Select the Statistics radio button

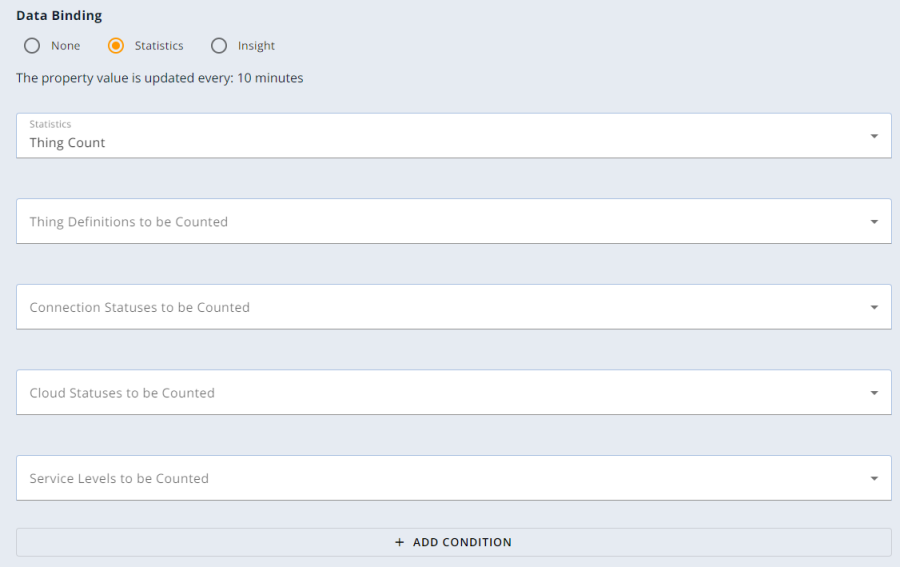pyautogui.click(x=116, y=45)
